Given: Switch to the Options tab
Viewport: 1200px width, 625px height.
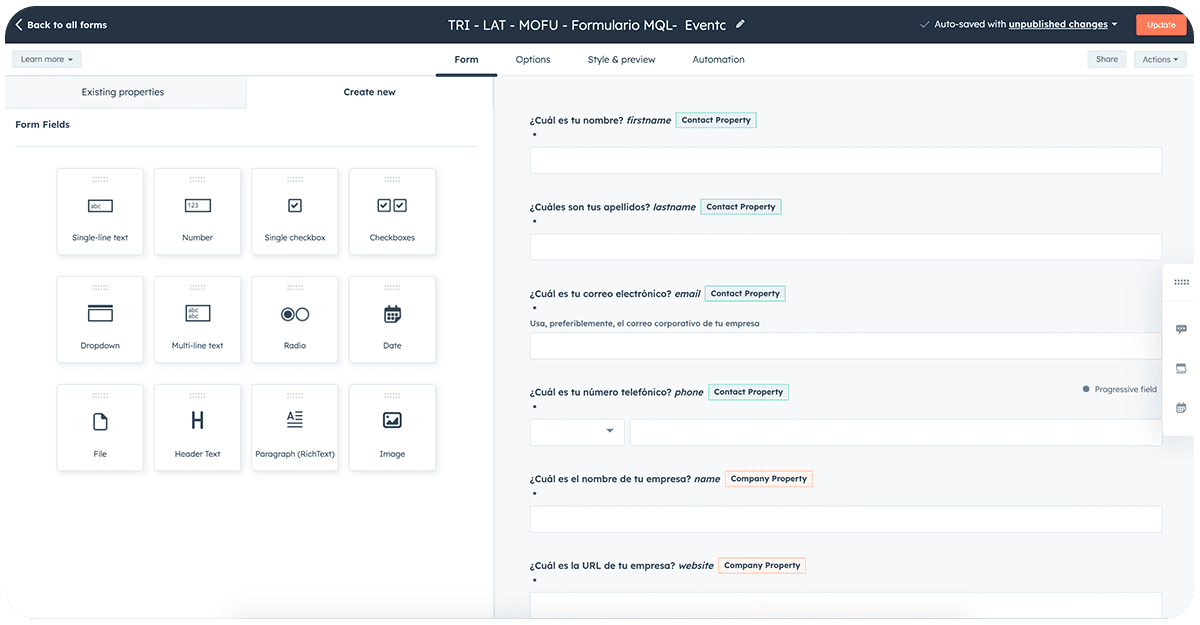Looking at the screenshot, I should [533, 60].
